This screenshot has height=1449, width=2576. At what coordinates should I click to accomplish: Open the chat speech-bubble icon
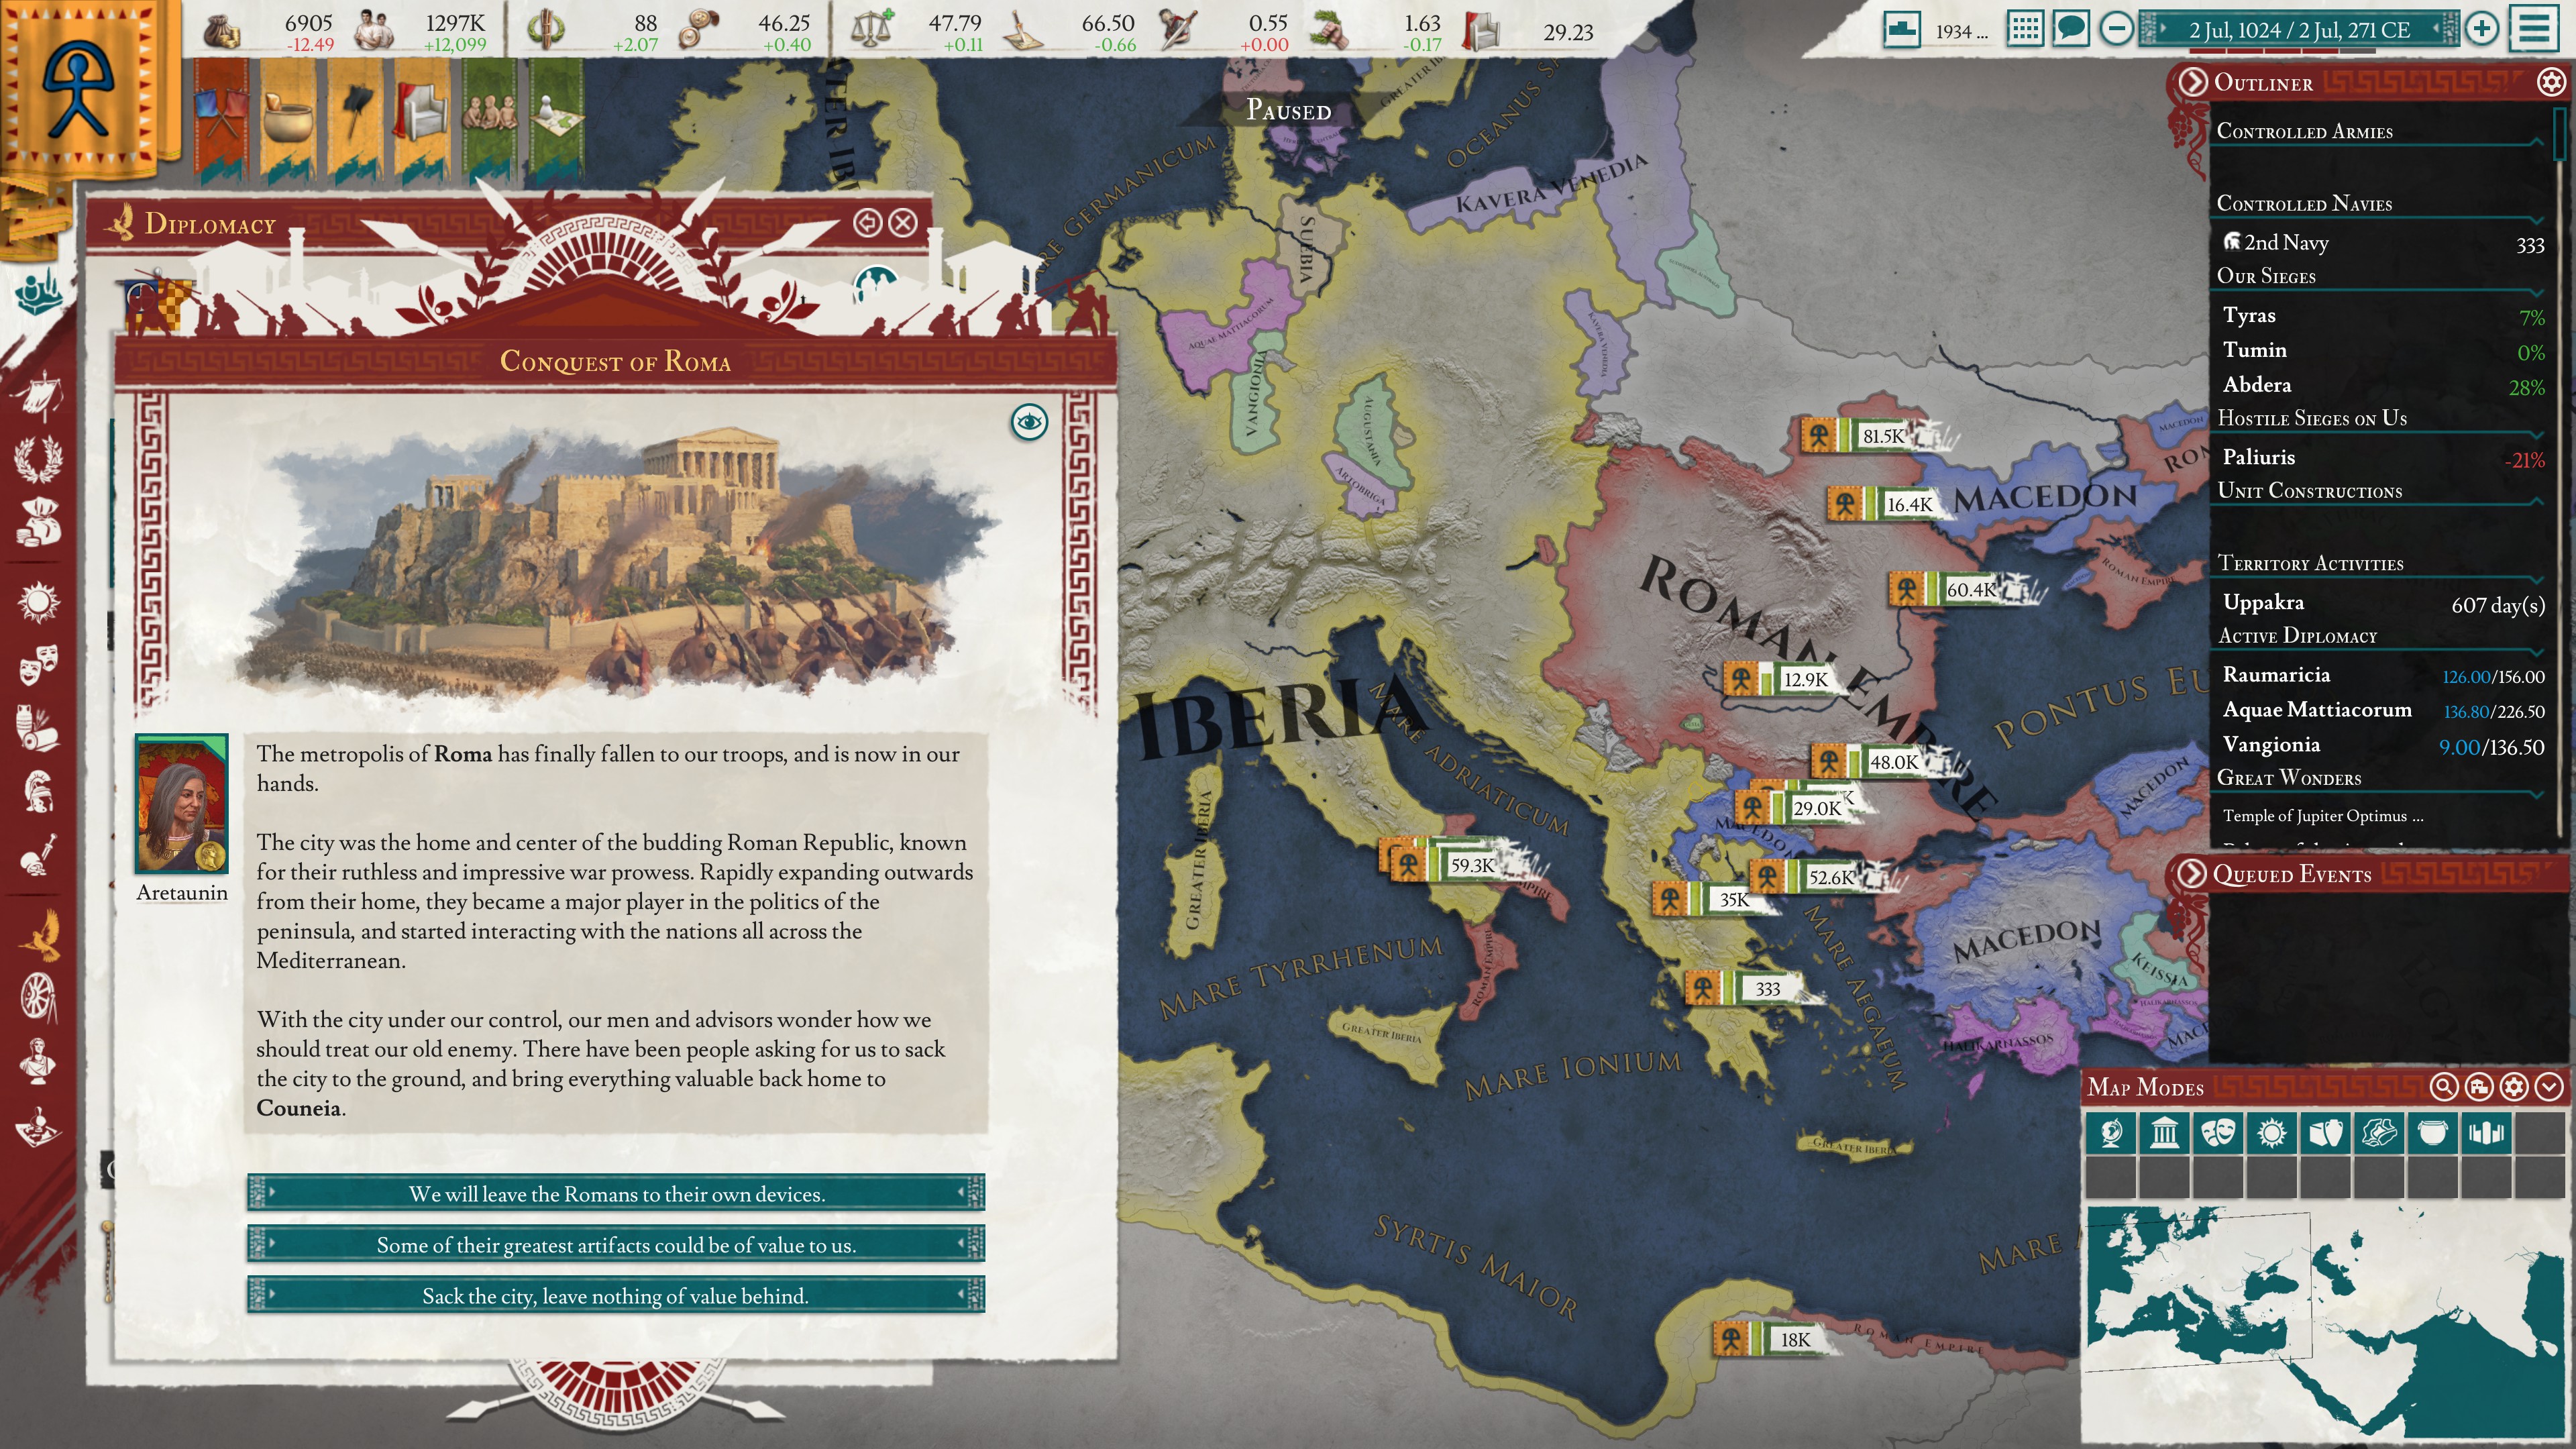click(x=2071, y=28)
